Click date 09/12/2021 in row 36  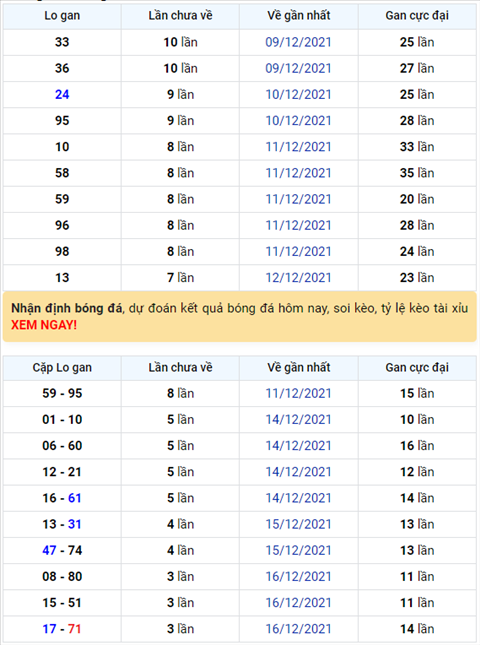(x=298, y=68)
